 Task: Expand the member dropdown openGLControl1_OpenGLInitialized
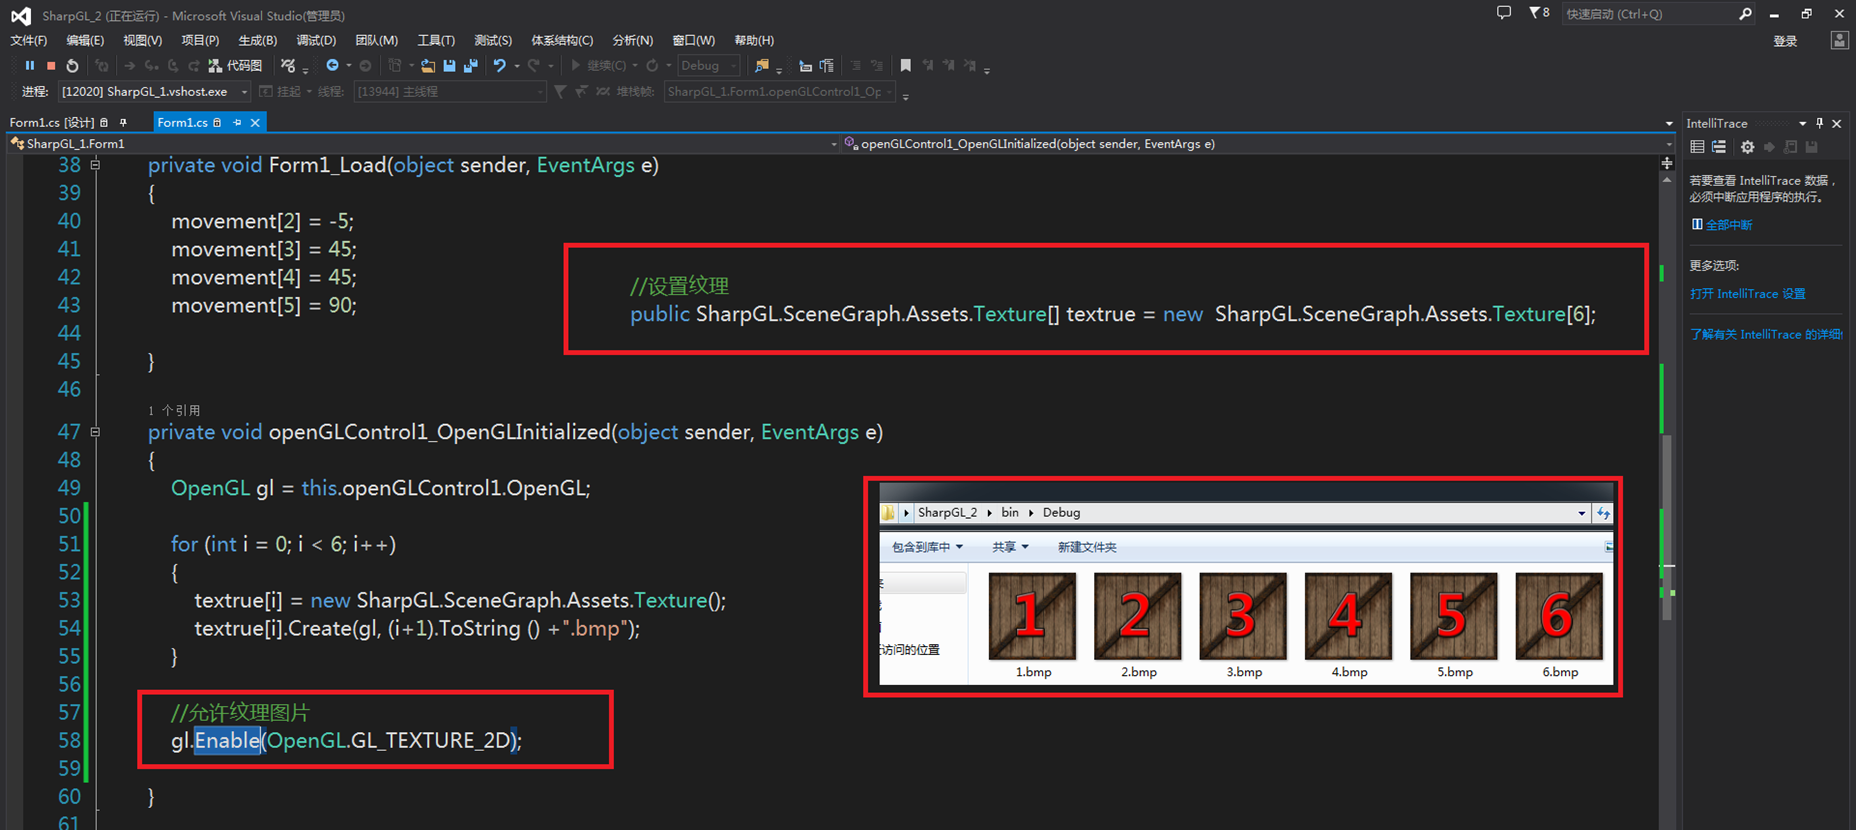pos(1669,144)
